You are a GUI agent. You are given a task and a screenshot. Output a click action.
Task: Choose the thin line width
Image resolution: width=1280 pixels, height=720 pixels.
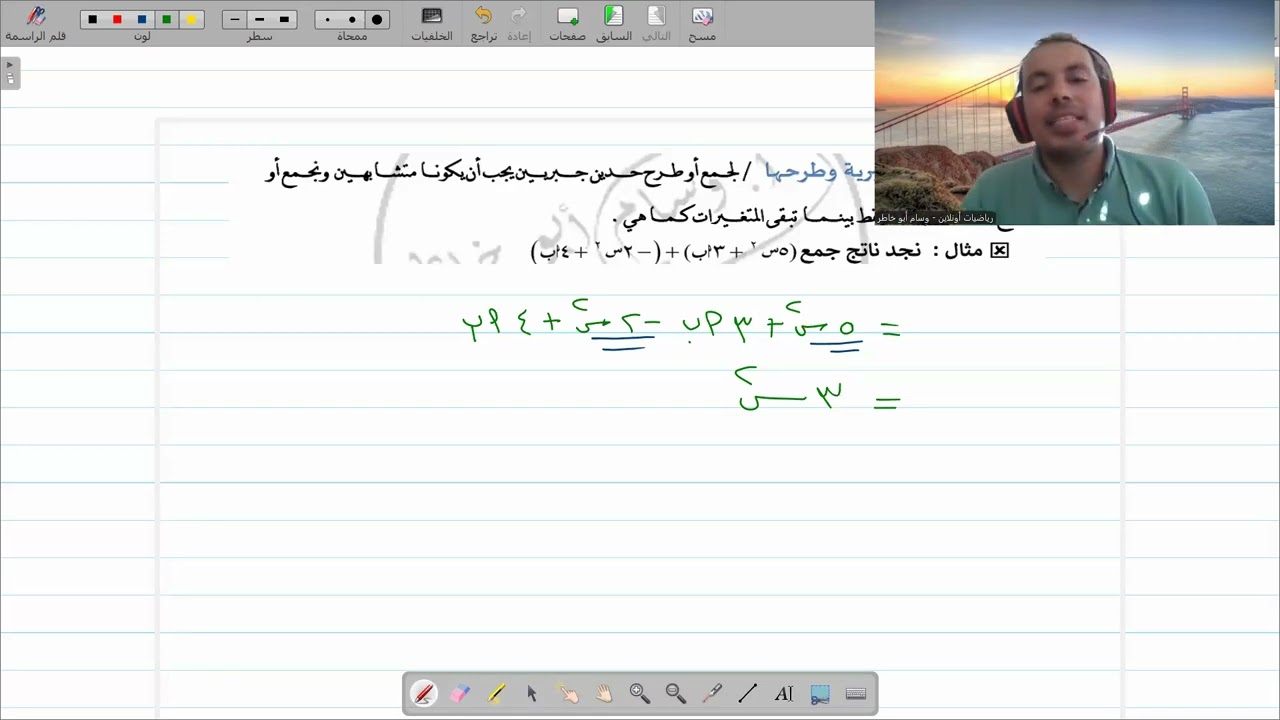235,19
